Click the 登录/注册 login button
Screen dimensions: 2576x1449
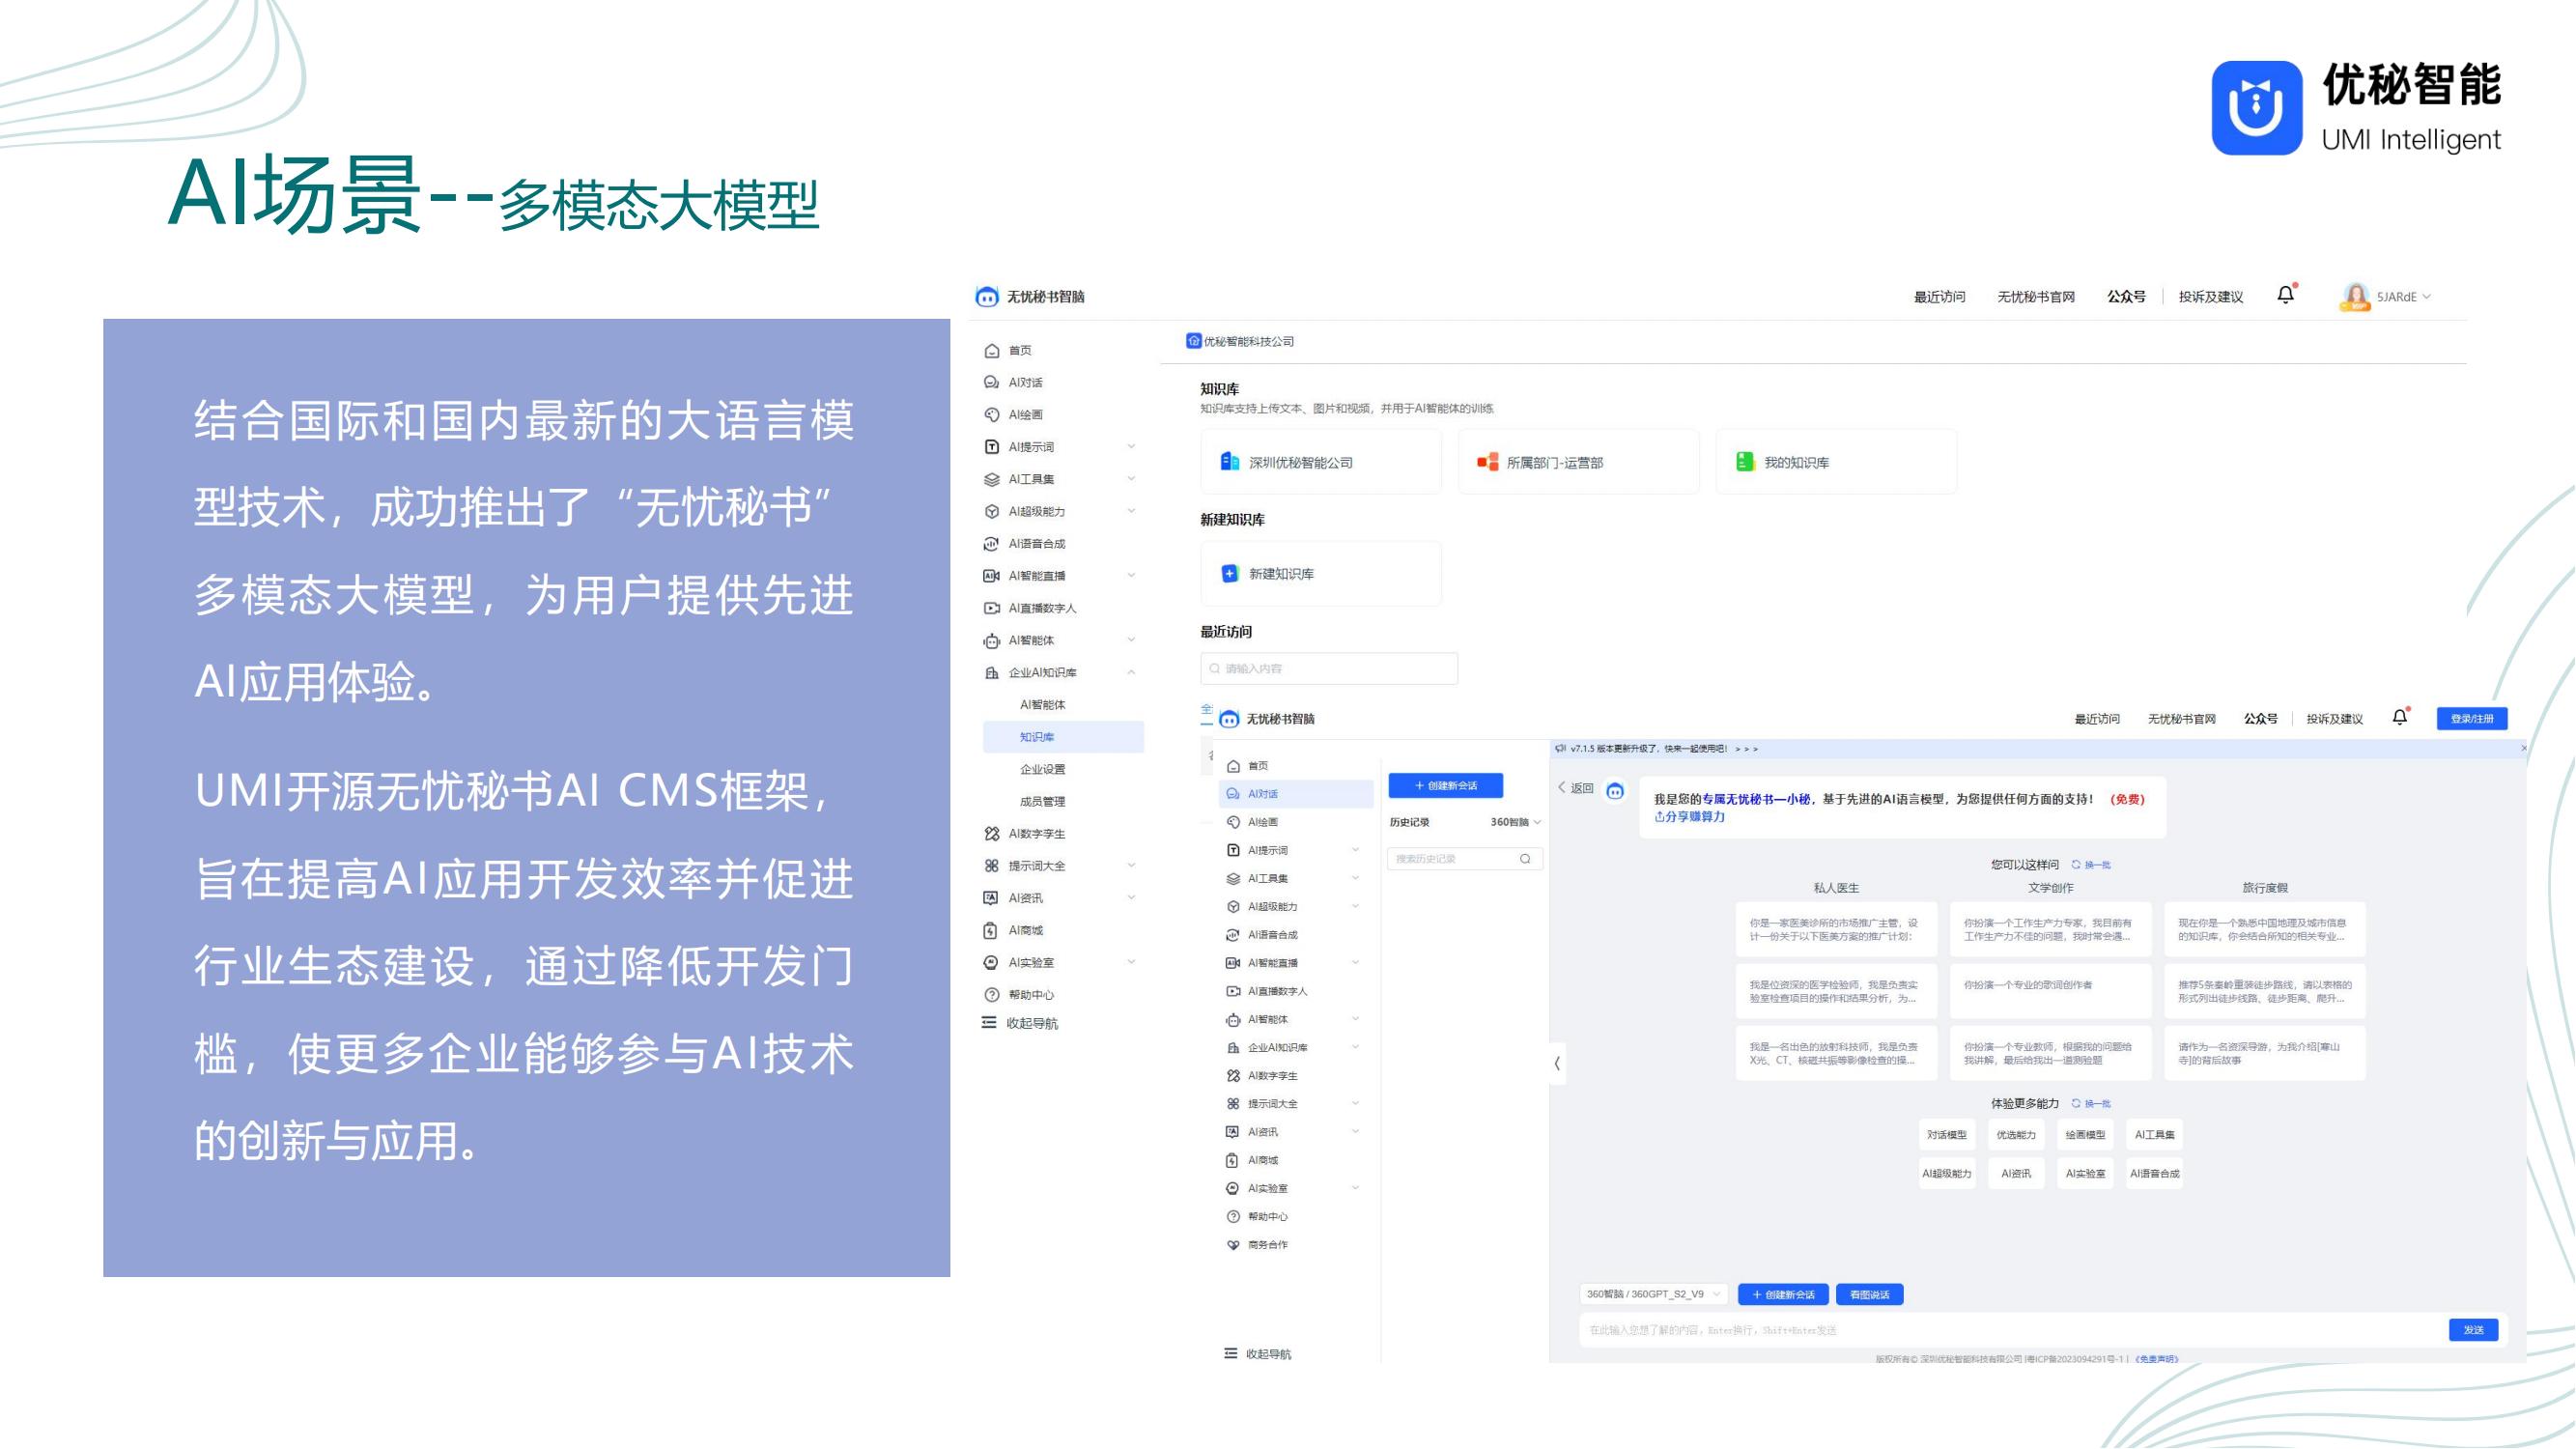coord(2471,718)
